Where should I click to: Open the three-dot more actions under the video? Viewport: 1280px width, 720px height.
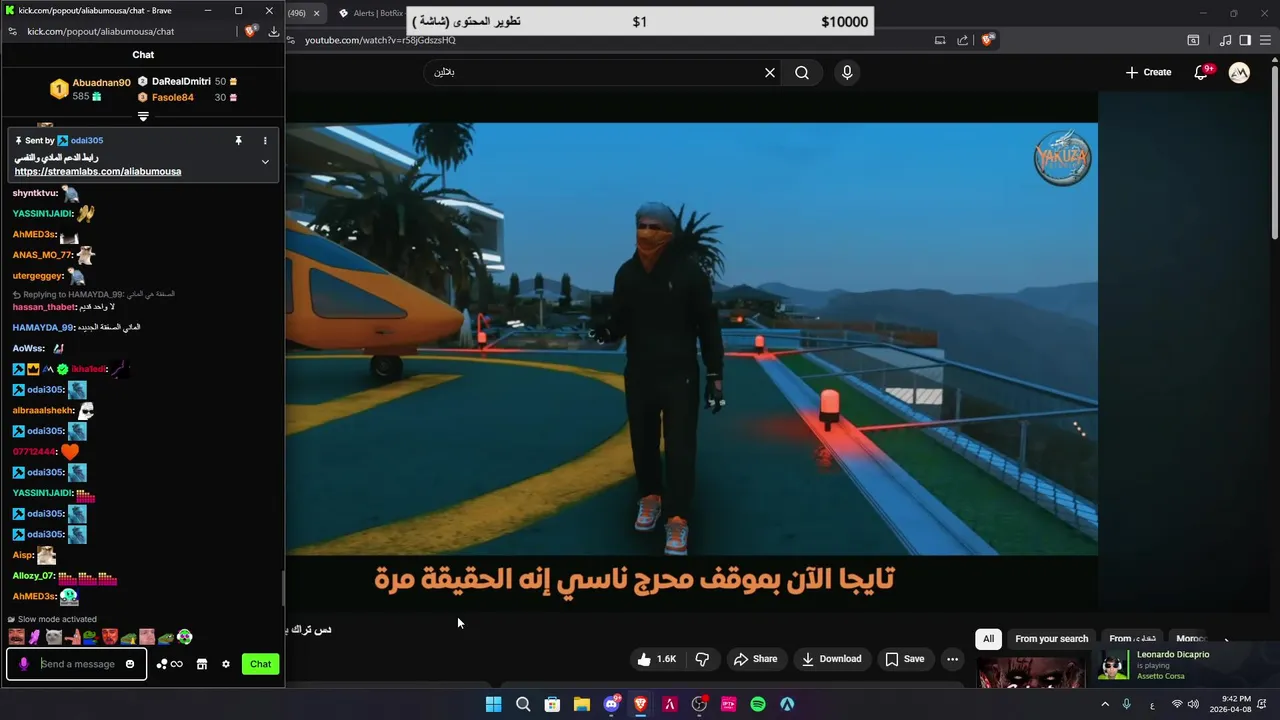(952, 659)
